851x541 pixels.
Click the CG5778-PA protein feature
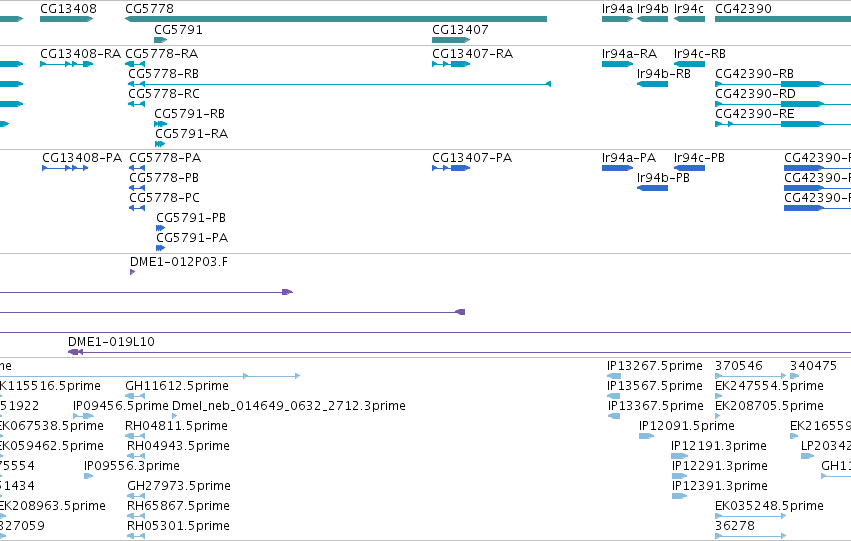(x=137, y=168)
